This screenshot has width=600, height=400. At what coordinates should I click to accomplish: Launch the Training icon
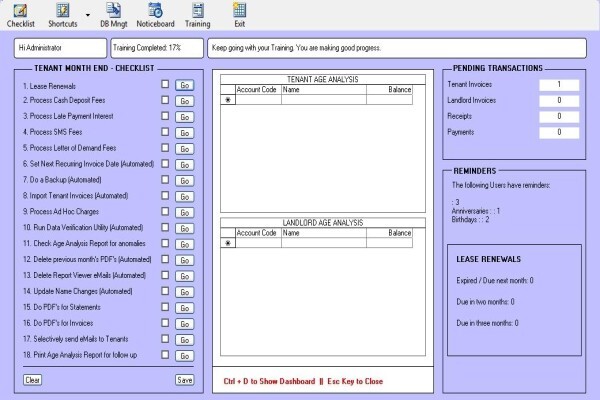[x=197, y=15]
